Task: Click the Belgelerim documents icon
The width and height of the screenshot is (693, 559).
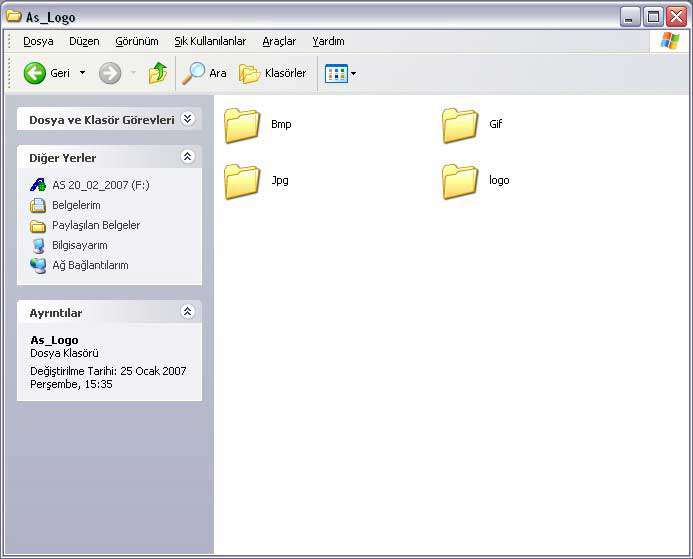Action: pyautogui.click(x=38, y=205)
